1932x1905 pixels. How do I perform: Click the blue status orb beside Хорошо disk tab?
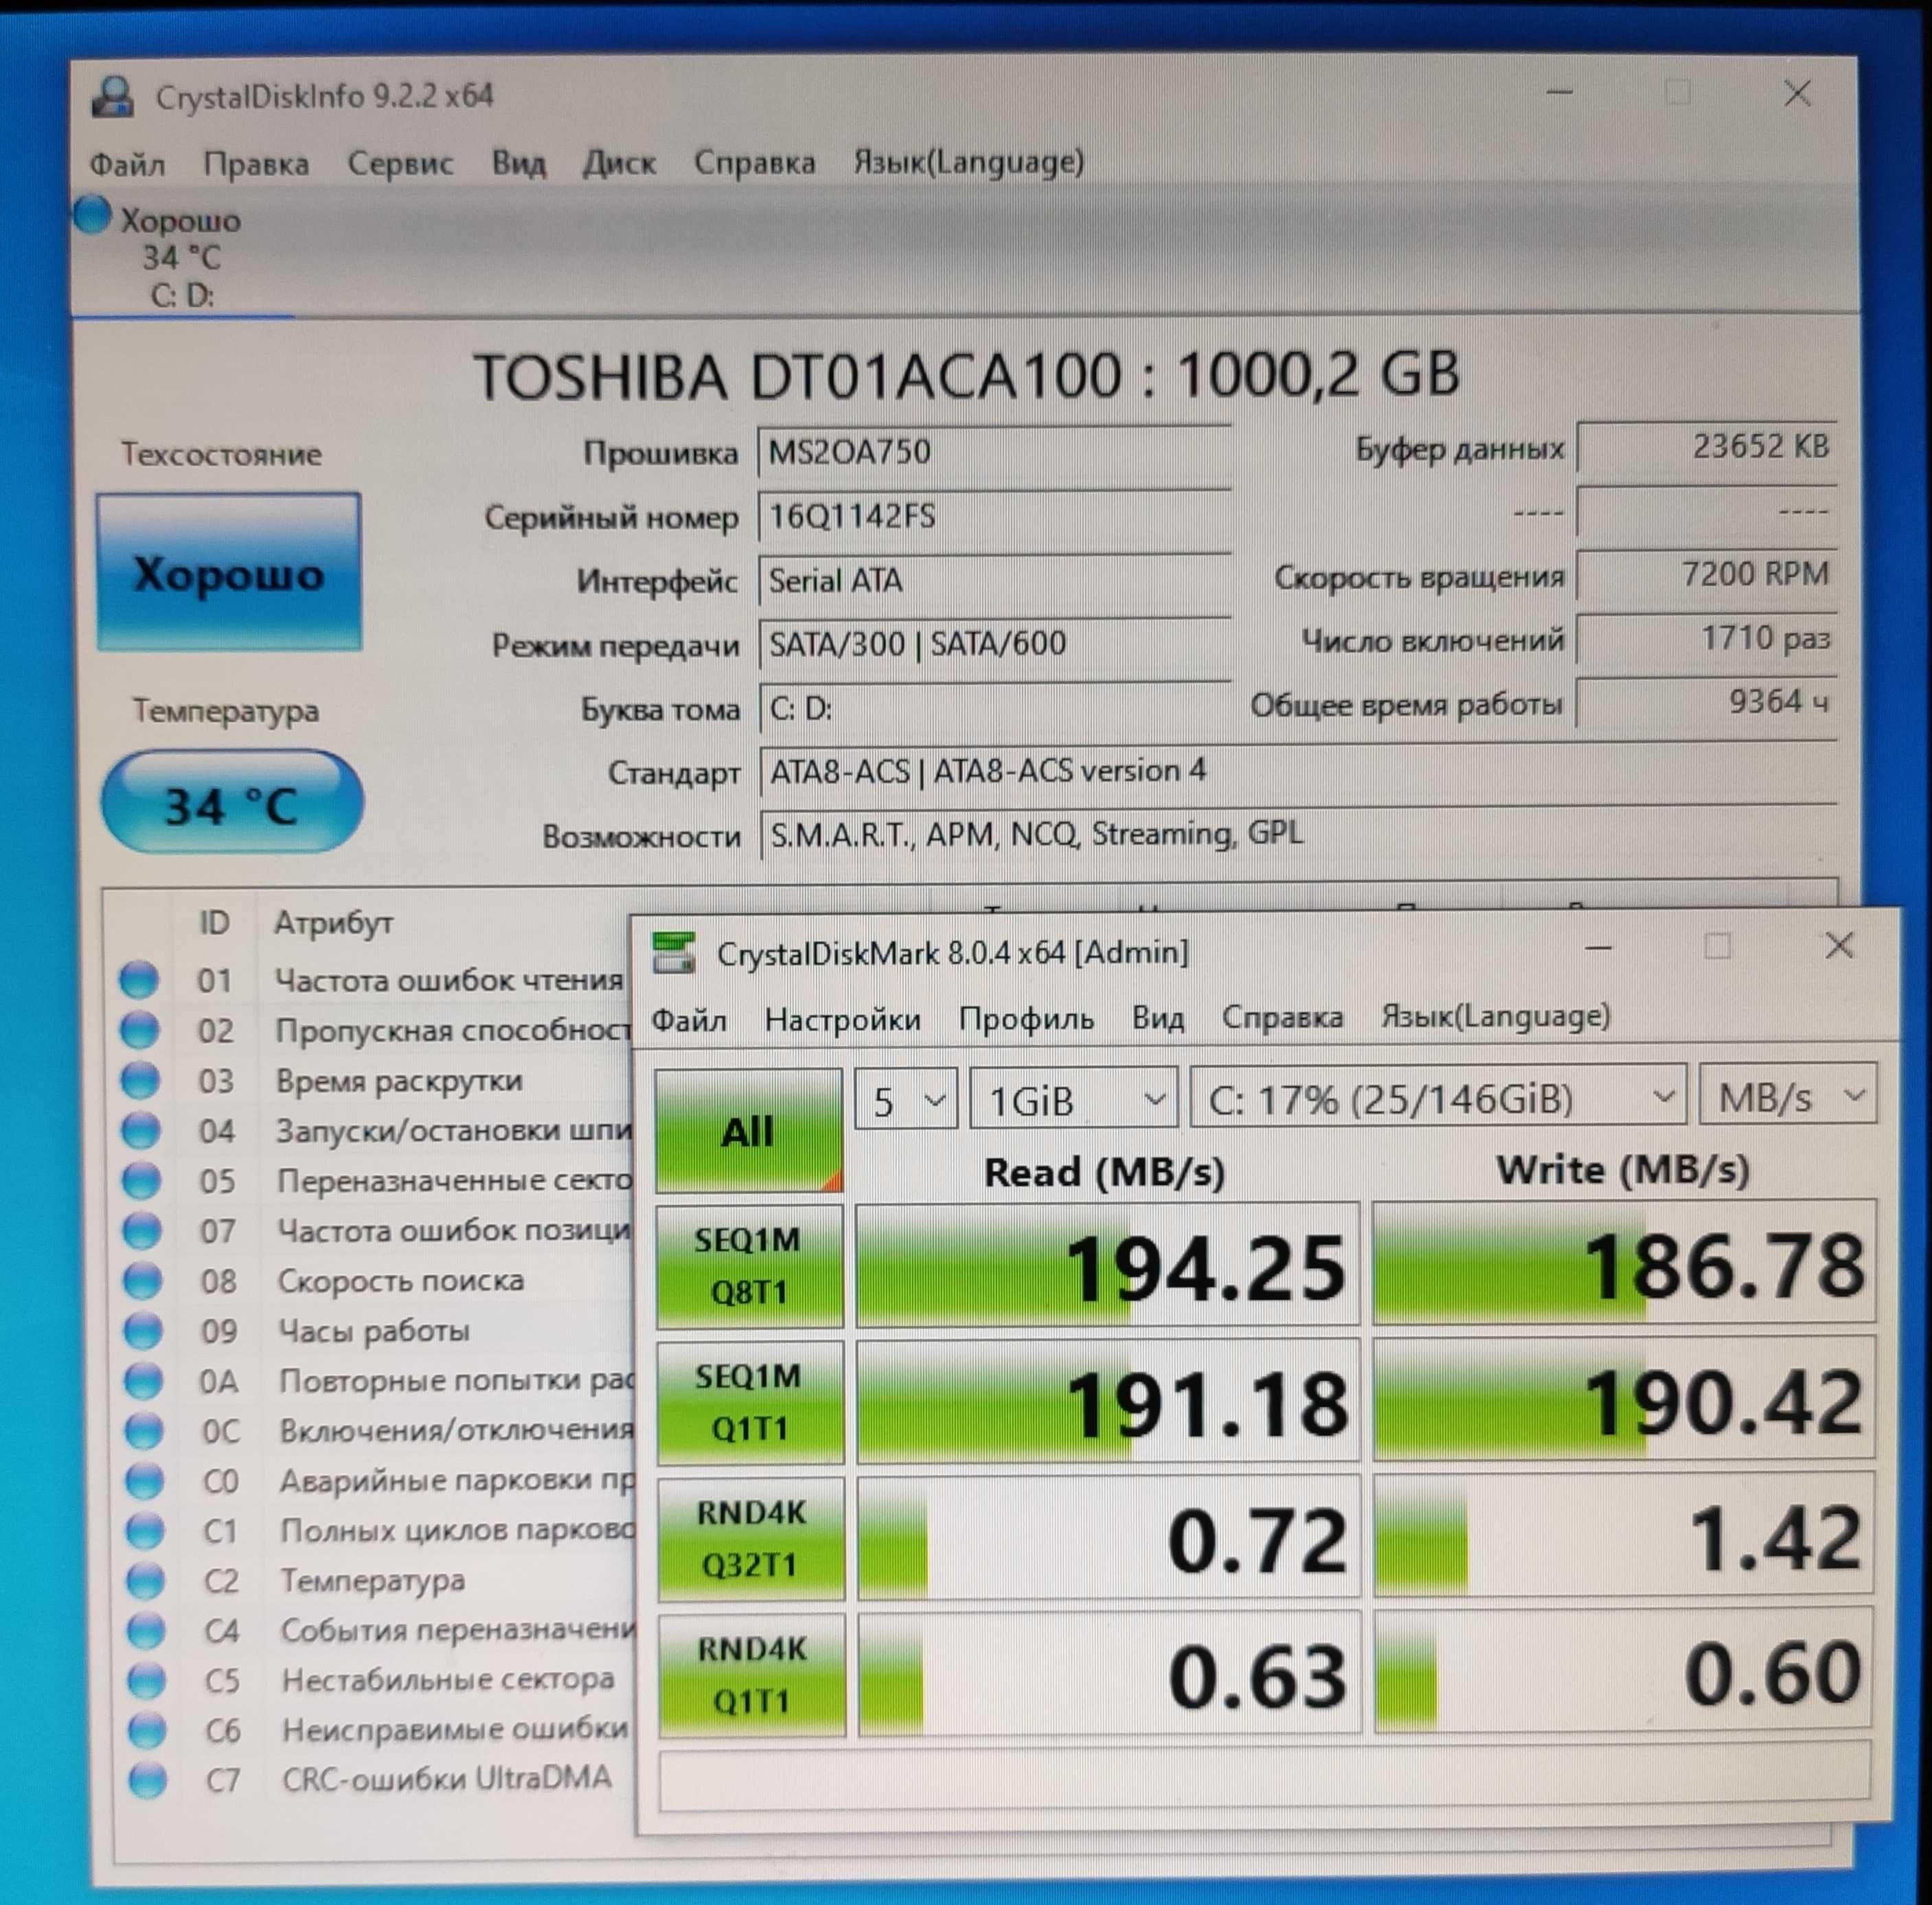pos(92,215)
